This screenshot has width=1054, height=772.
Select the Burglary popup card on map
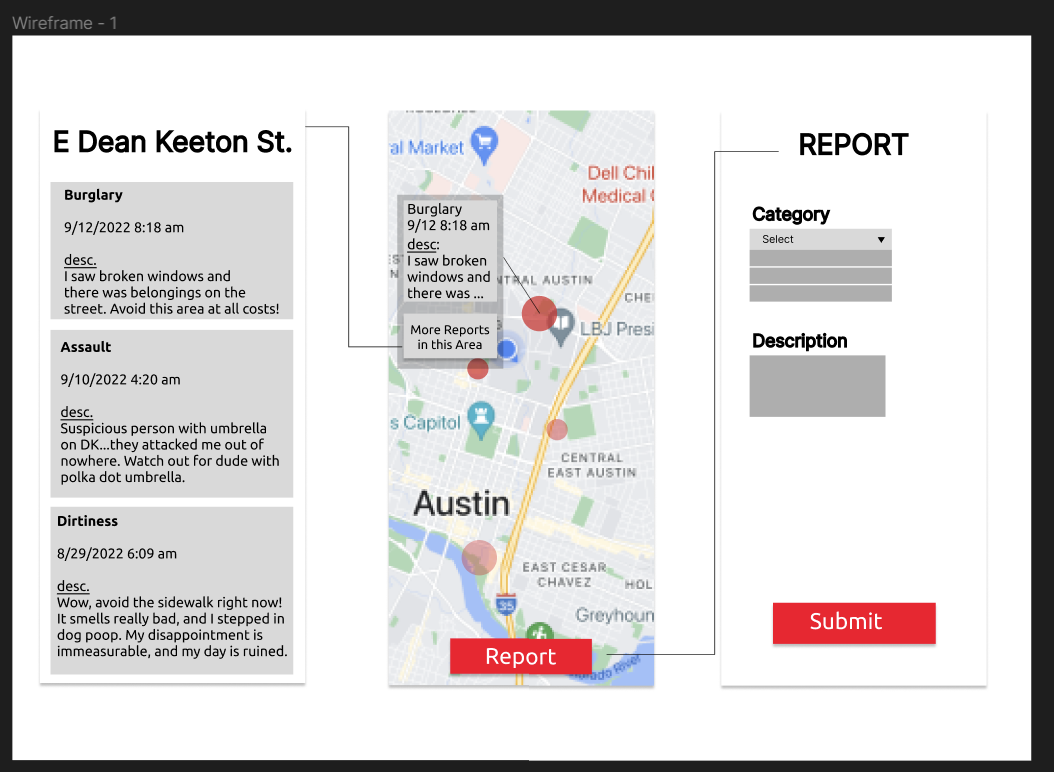[450, 250]
